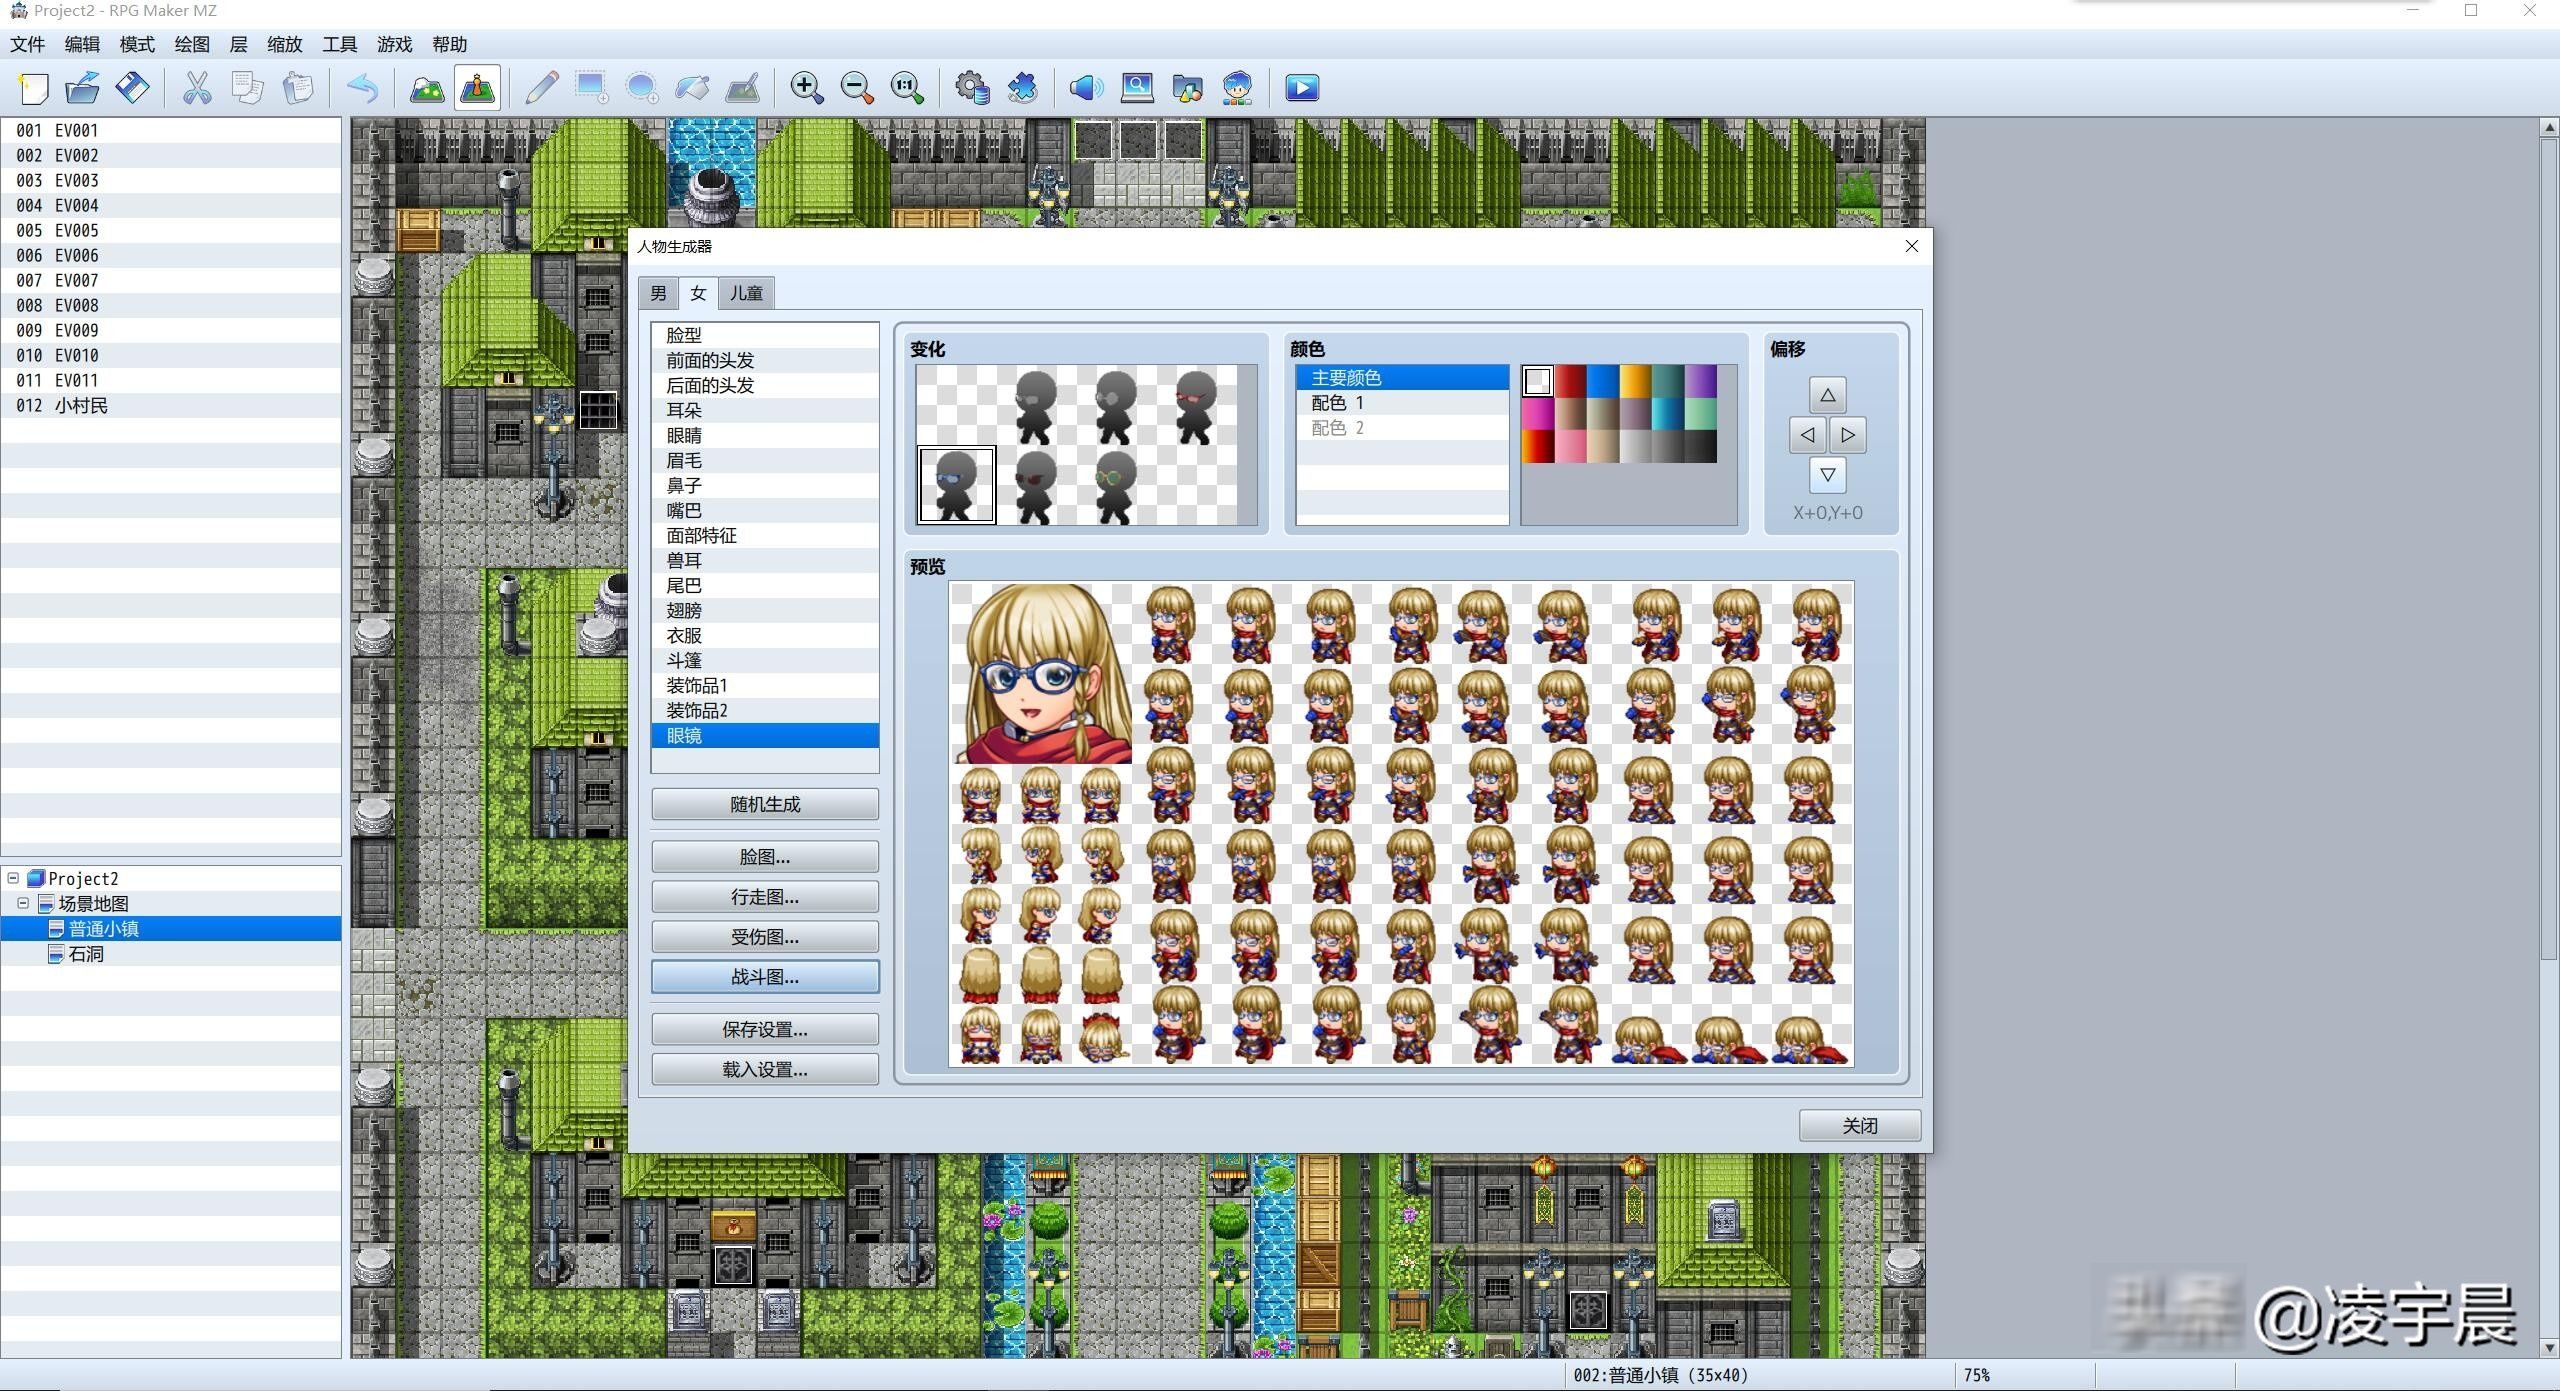2560x1391 pixels.
Task: Pick the dark red color swatch
Action: click(x=1569, y=380)
